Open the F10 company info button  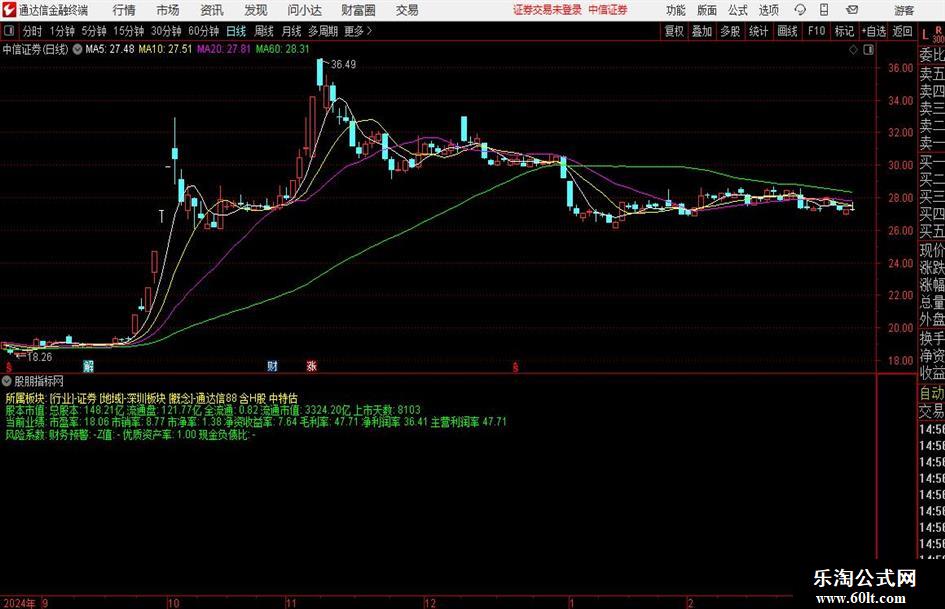(816, 31)
